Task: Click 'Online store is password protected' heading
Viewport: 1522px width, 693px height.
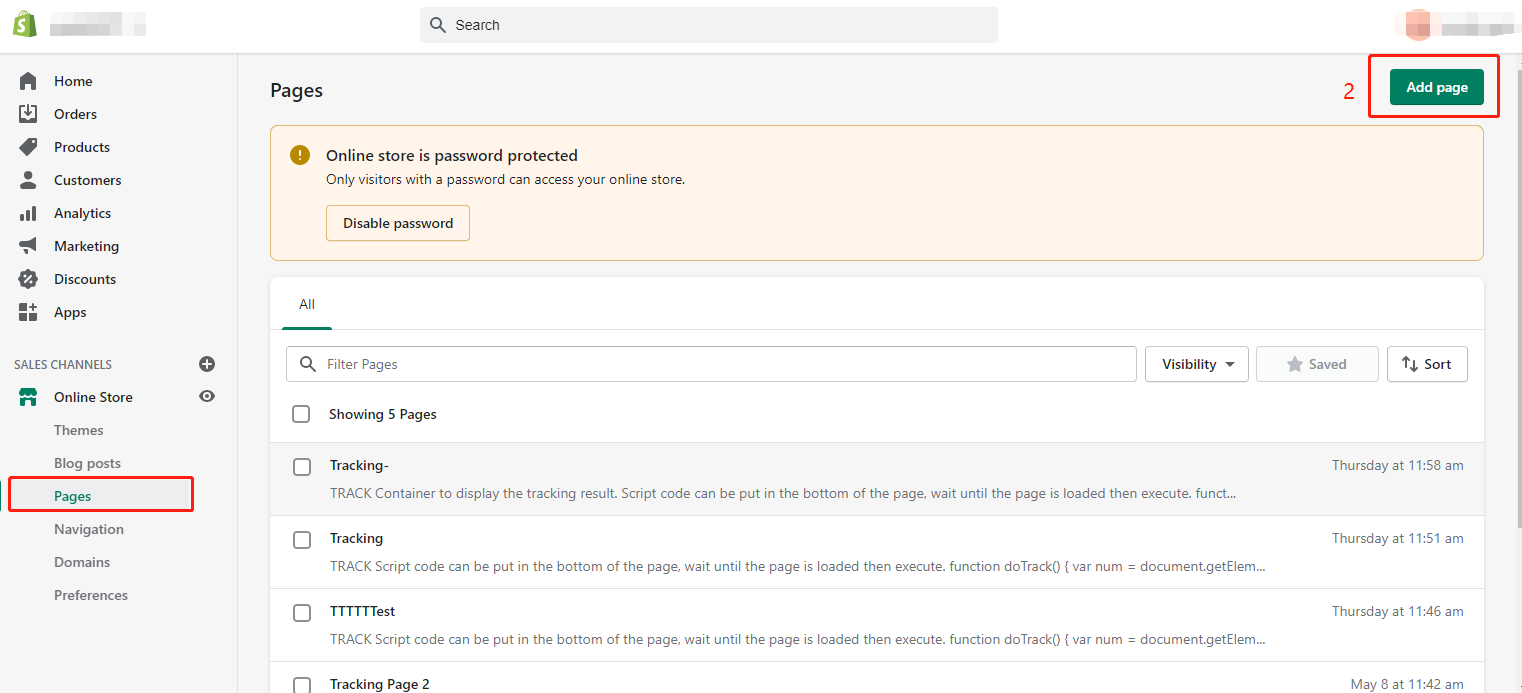Action: [452, 155]
